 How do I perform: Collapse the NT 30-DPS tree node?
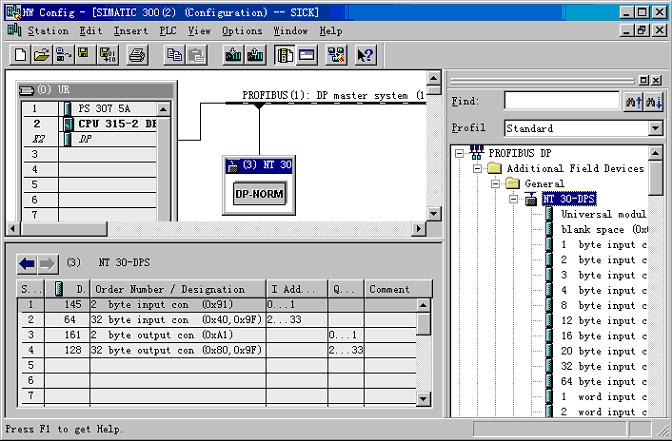514,199
